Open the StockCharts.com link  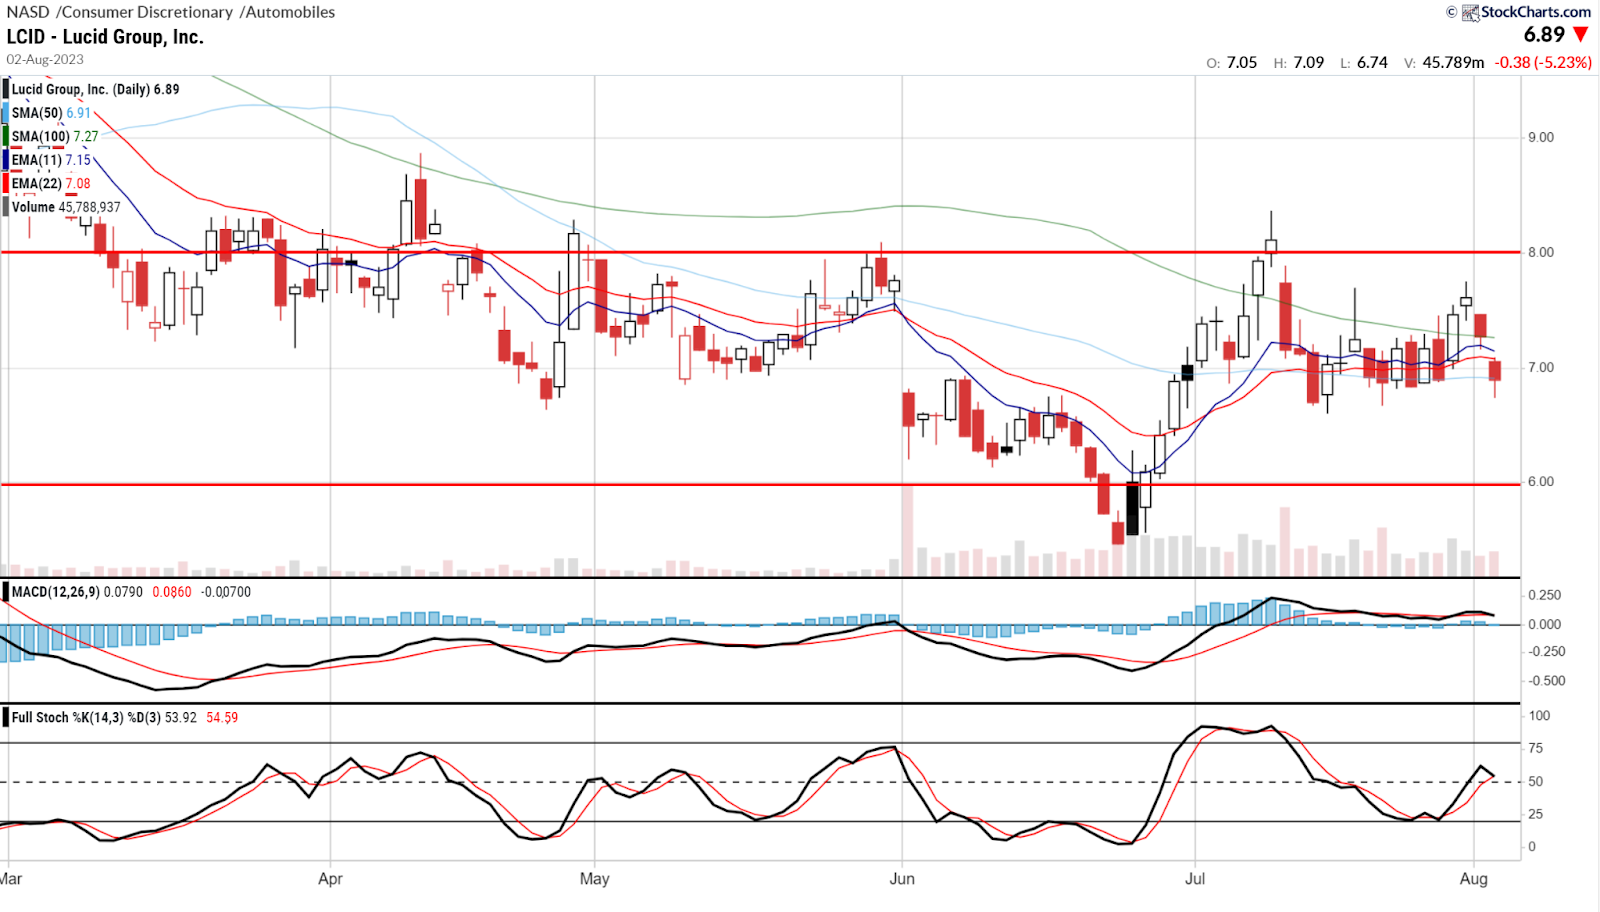[x=1536, y=12]
